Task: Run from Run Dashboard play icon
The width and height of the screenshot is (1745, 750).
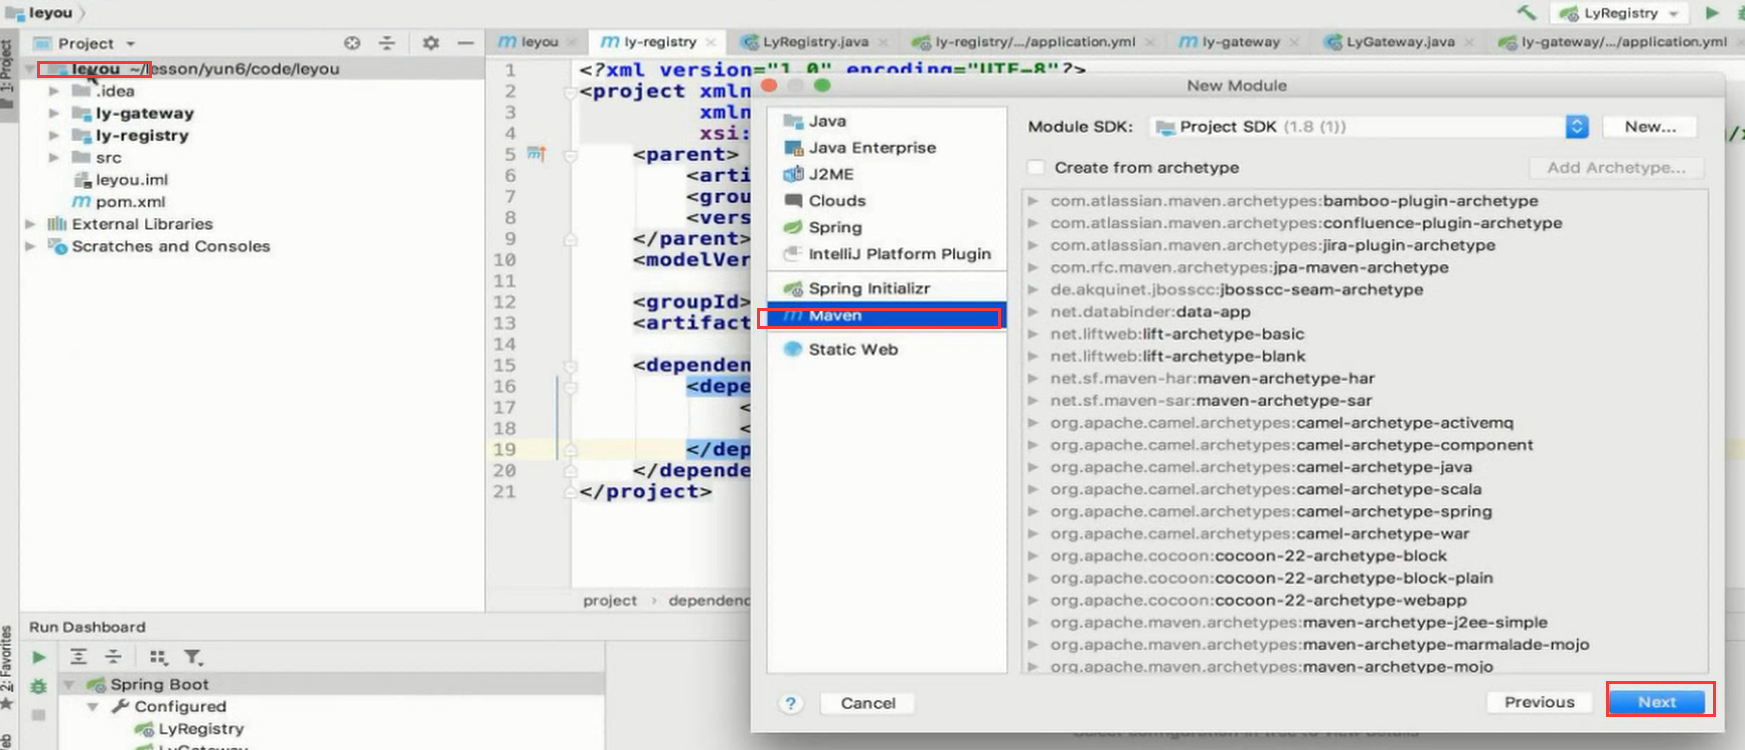Action: pyautogui.click(x=38, y=657)
